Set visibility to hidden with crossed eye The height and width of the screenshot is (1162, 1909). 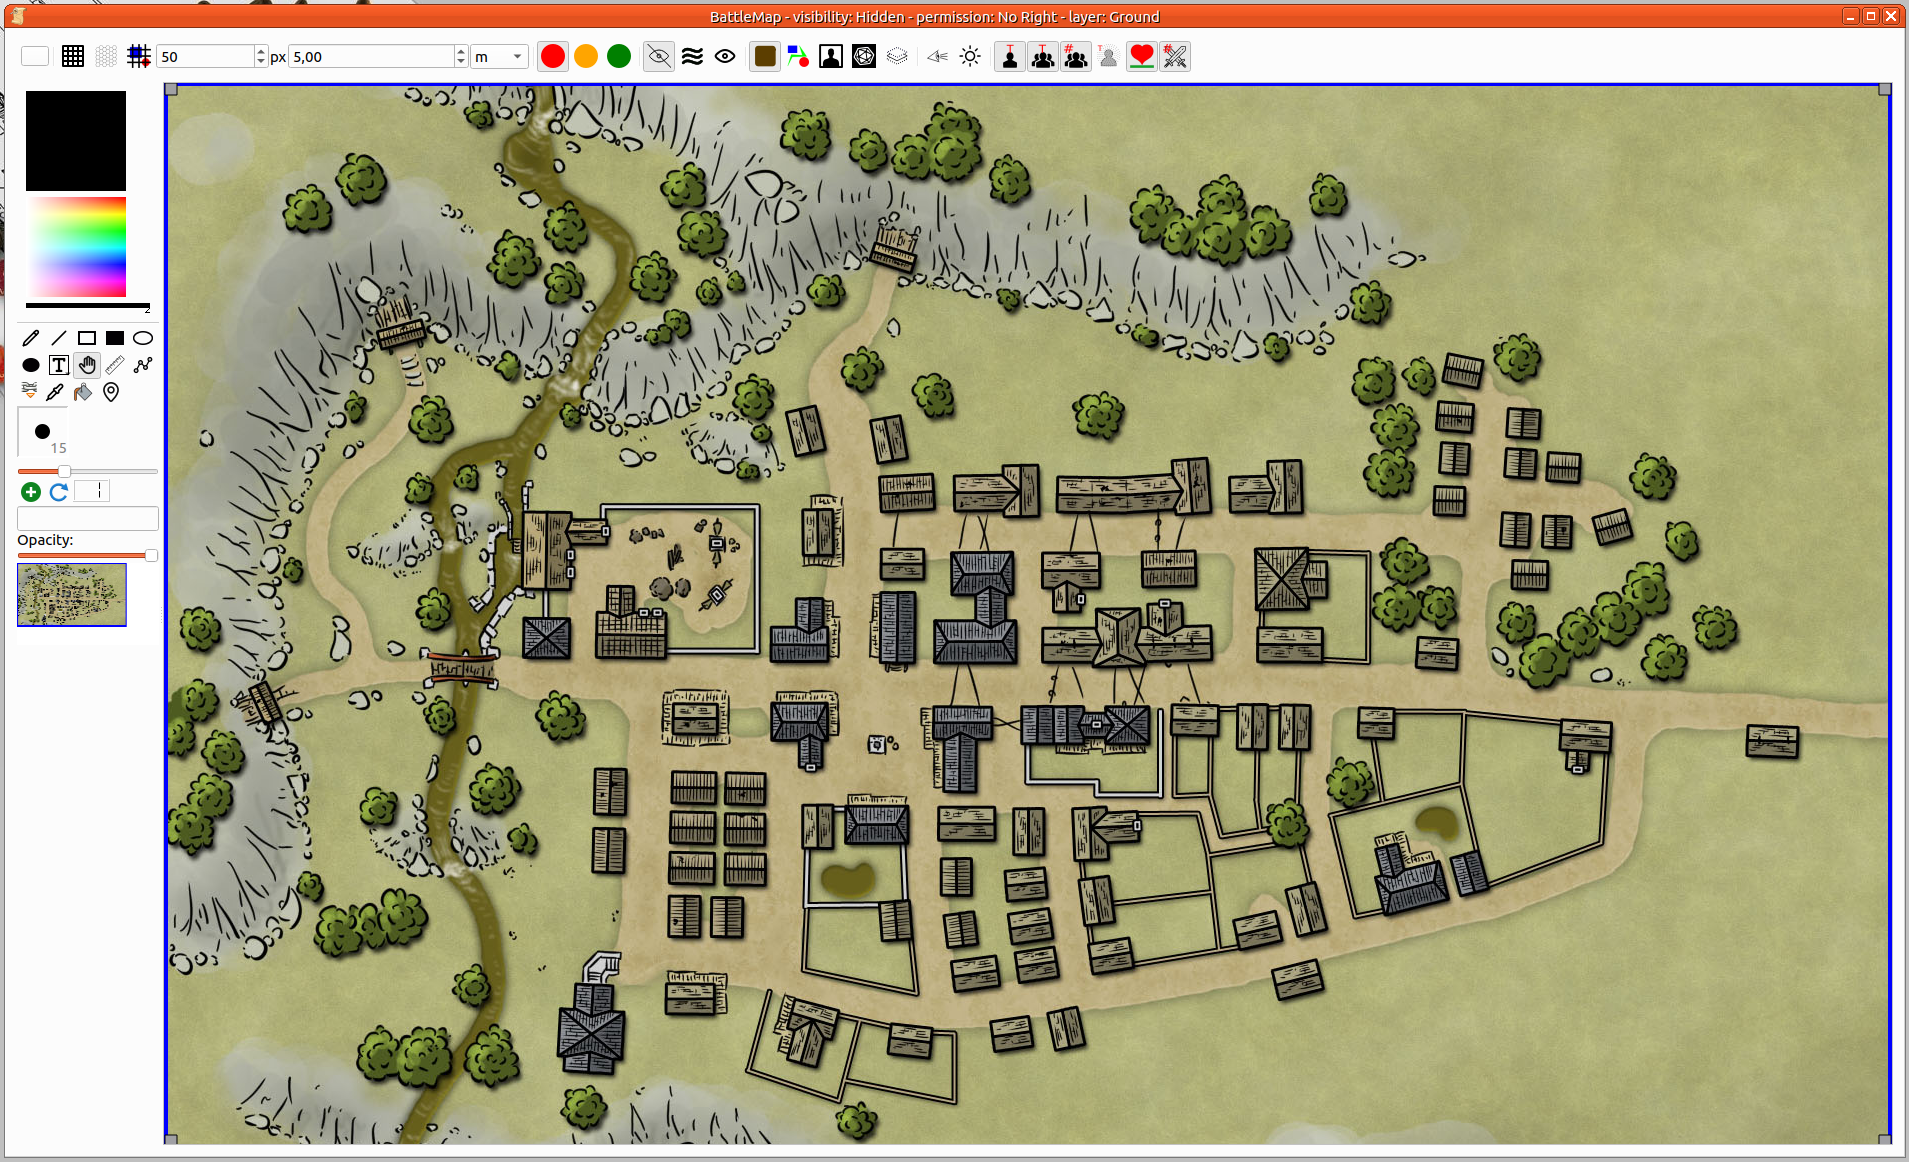[659, 57]
